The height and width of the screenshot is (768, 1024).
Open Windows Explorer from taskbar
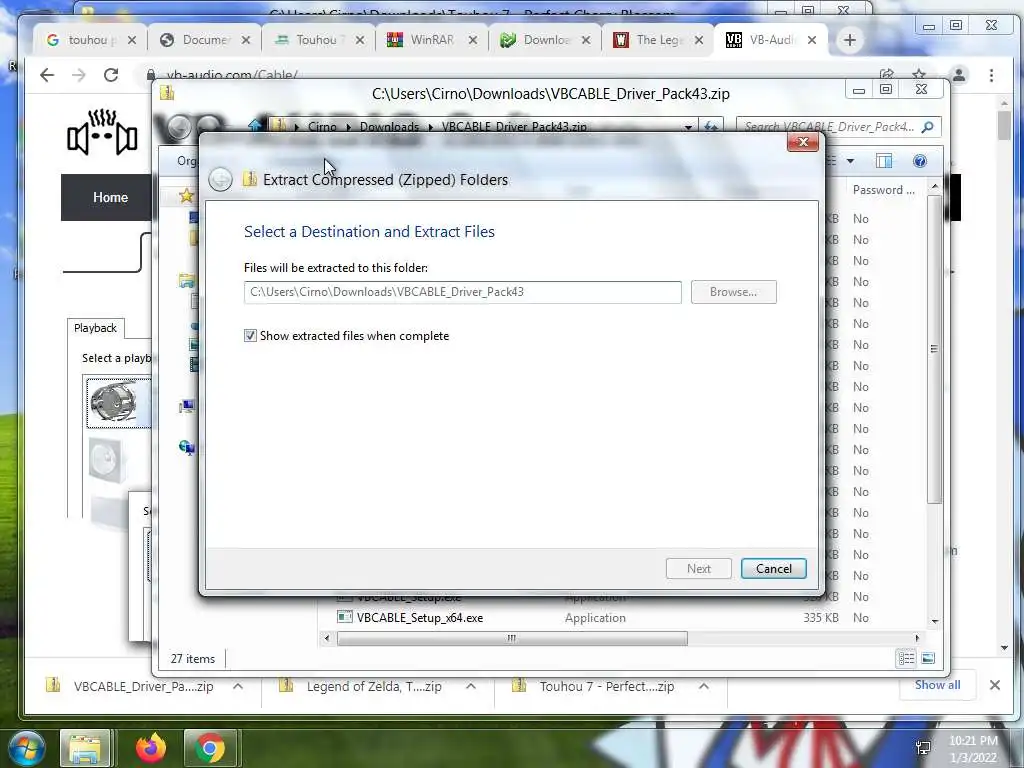click(x=86, y=748)
